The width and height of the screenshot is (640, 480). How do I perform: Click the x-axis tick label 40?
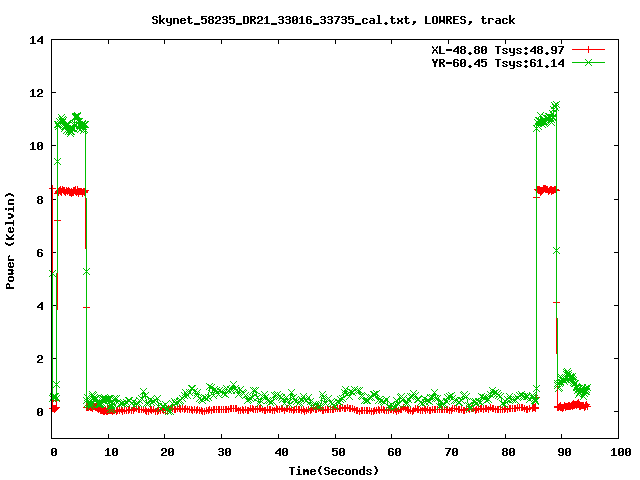[281, 452]
